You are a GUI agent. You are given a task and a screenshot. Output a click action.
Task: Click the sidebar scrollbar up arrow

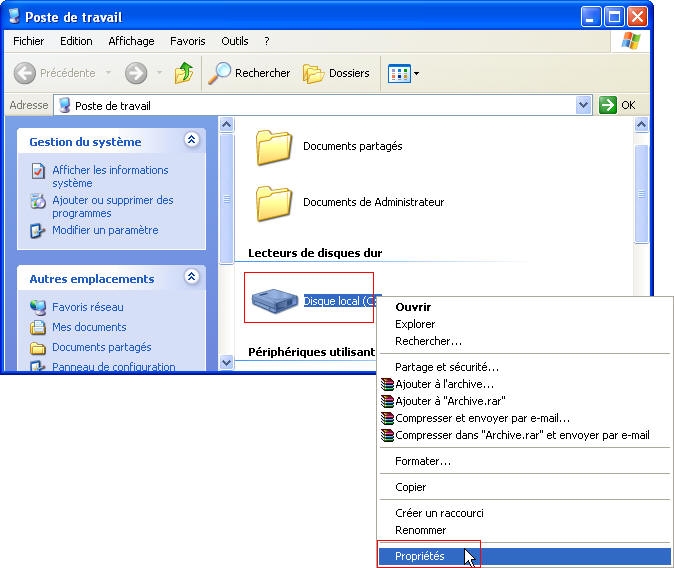[227, 125]
